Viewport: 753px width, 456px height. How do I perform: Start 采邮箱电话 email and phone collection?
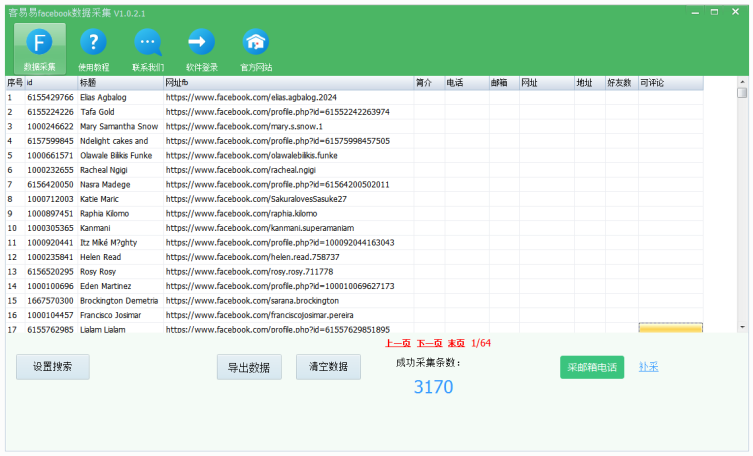pyautogui.click(x=592, y=367)
